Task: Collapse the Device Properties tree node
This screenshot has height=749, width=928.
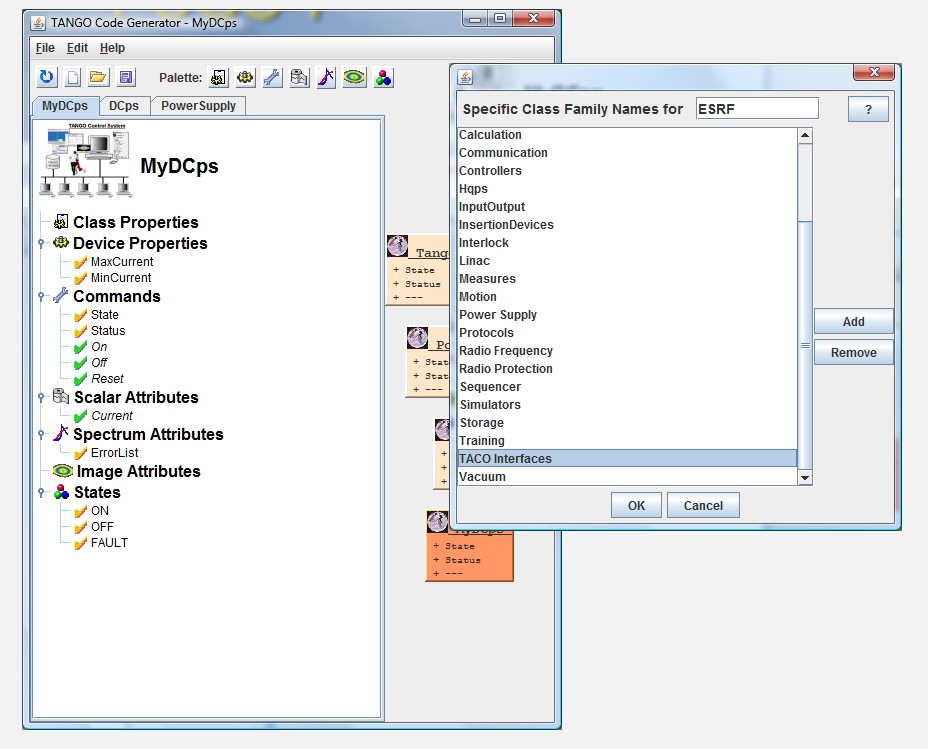Action: (41, 243)
